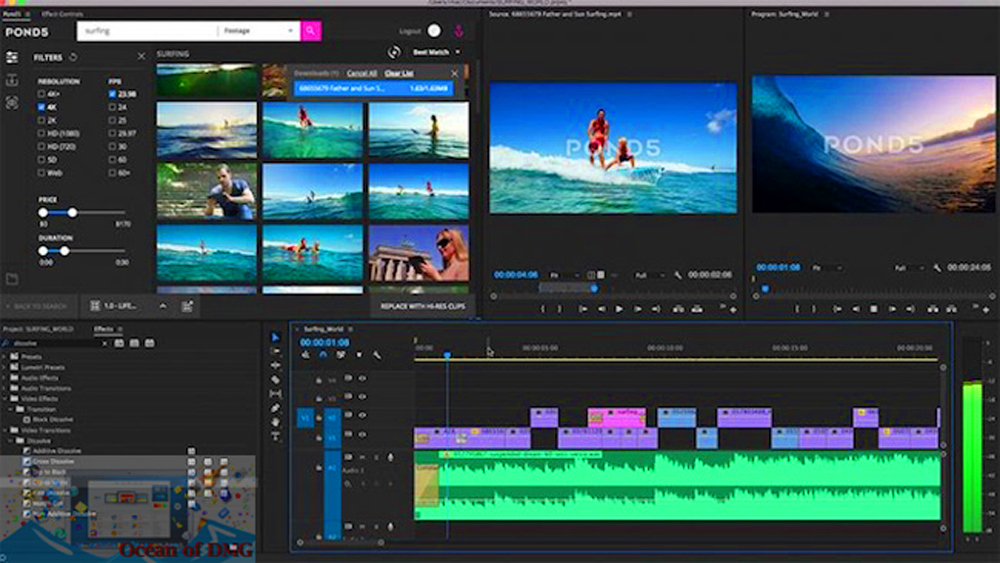Play the clip in the Source monitor
This screenshot has height=563, width=1000.
[619, 309]
